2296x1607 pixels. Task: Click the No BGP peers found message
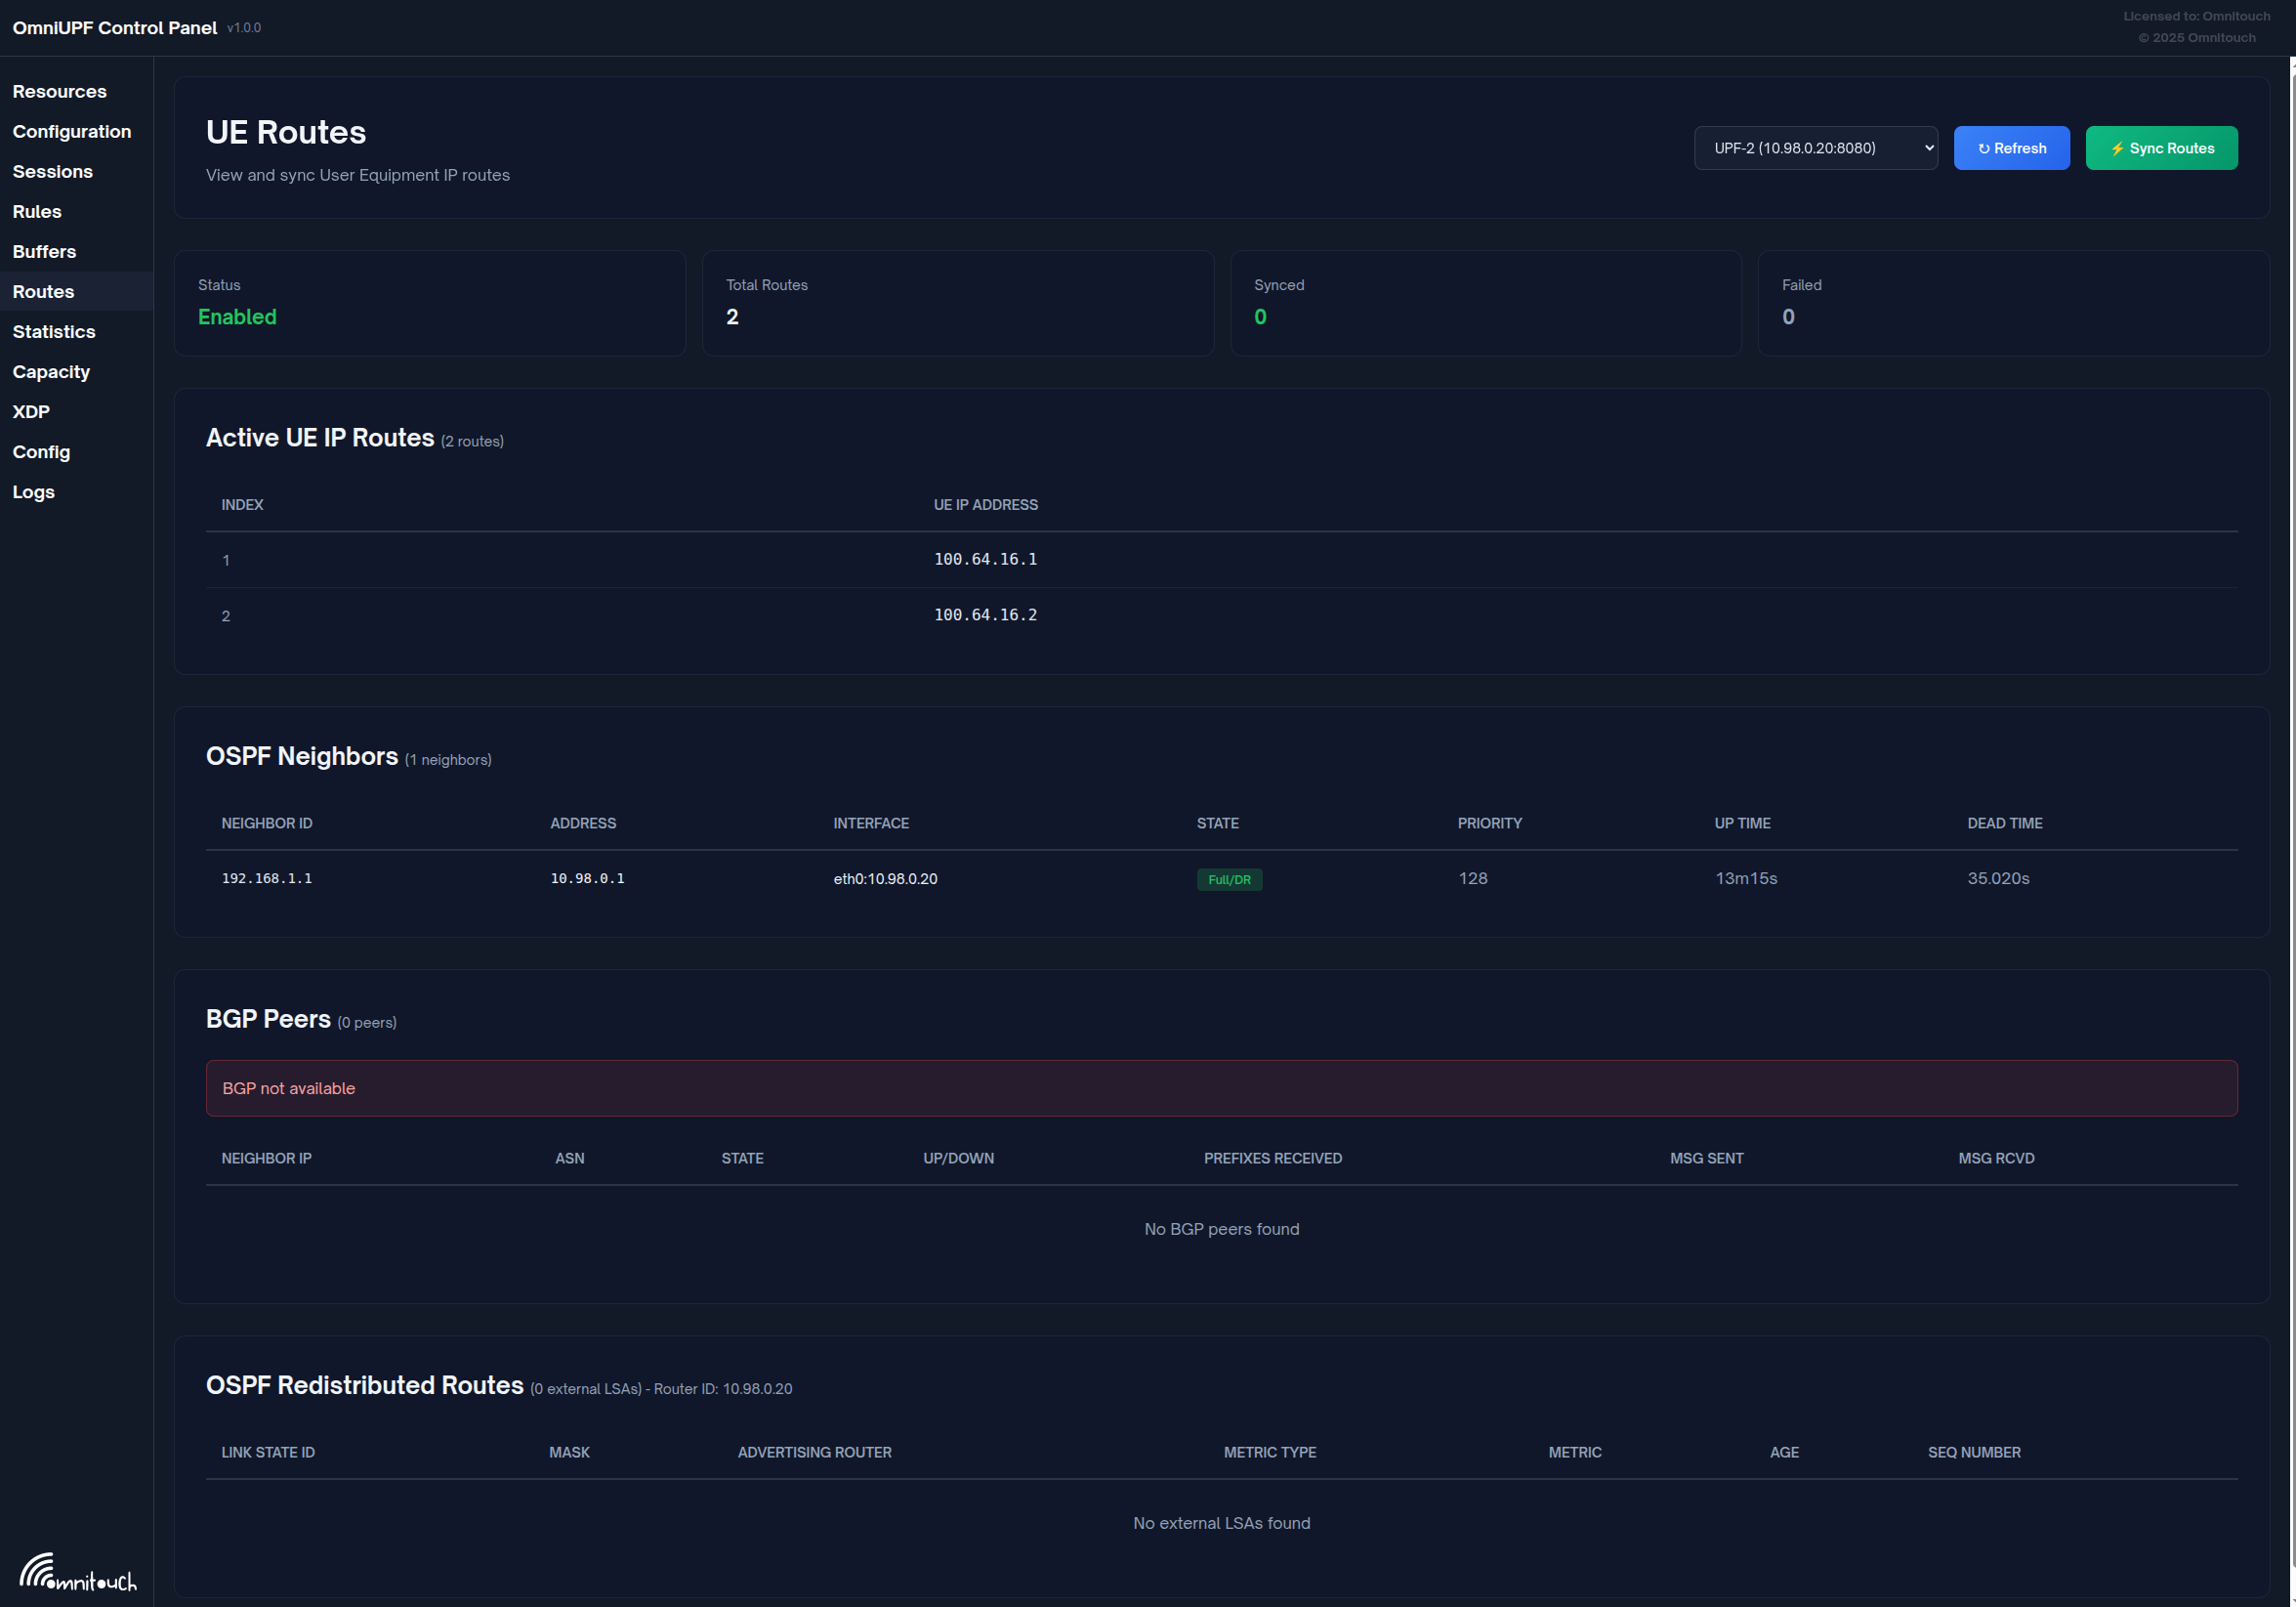click(1221, 1229)
